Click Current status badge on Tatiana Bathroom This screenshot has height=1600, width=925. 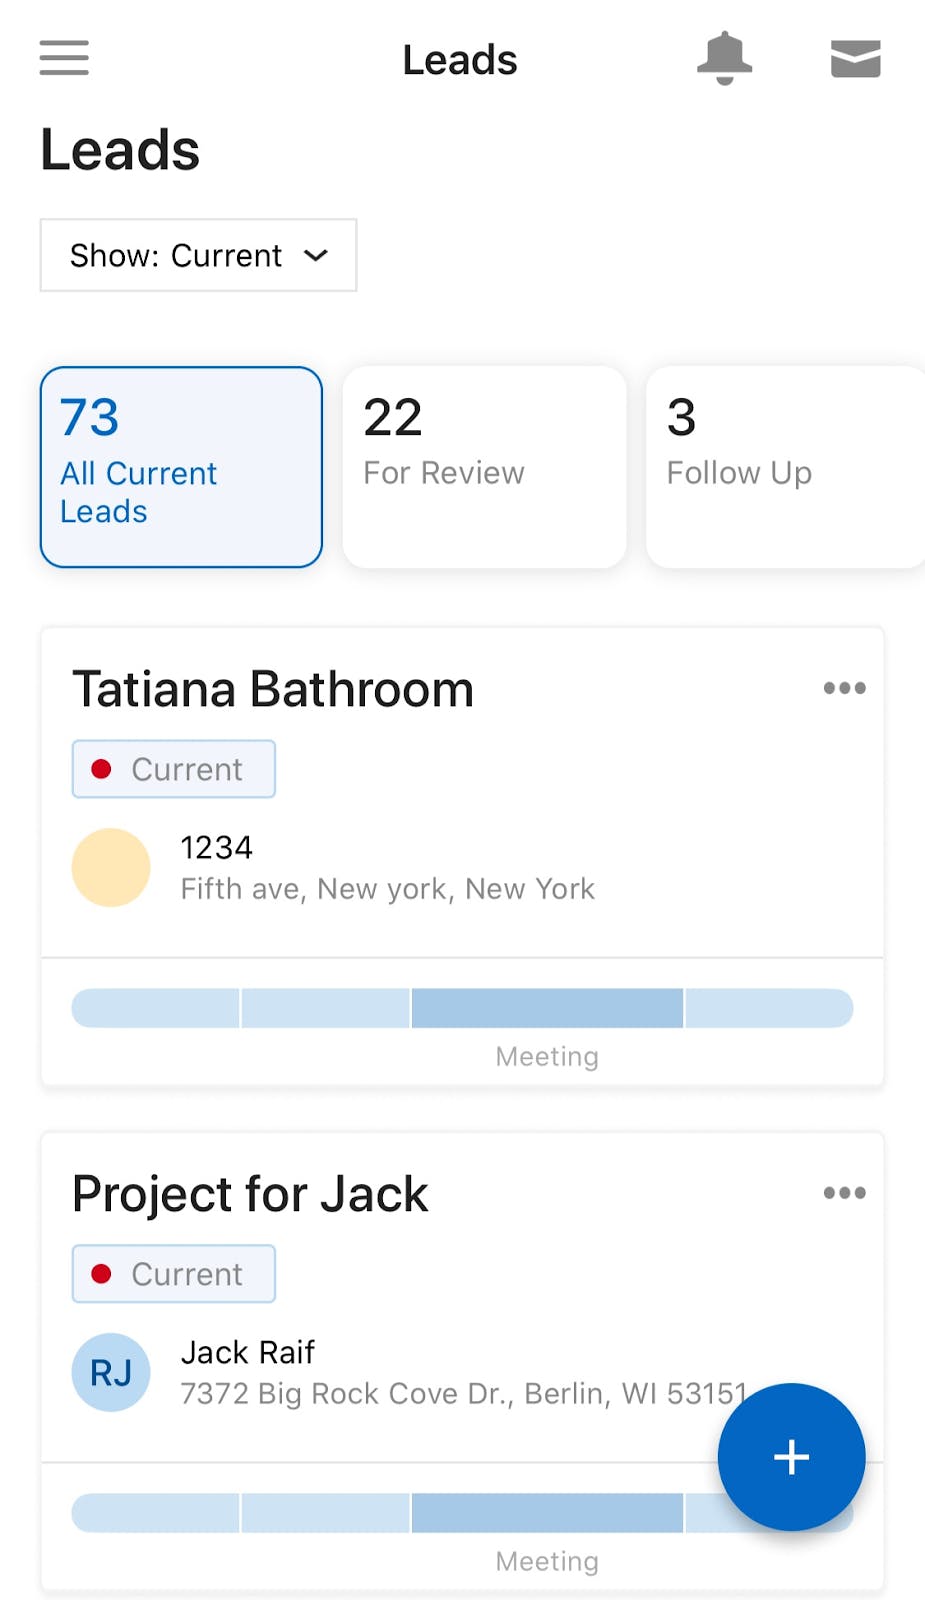pos(174,769)
